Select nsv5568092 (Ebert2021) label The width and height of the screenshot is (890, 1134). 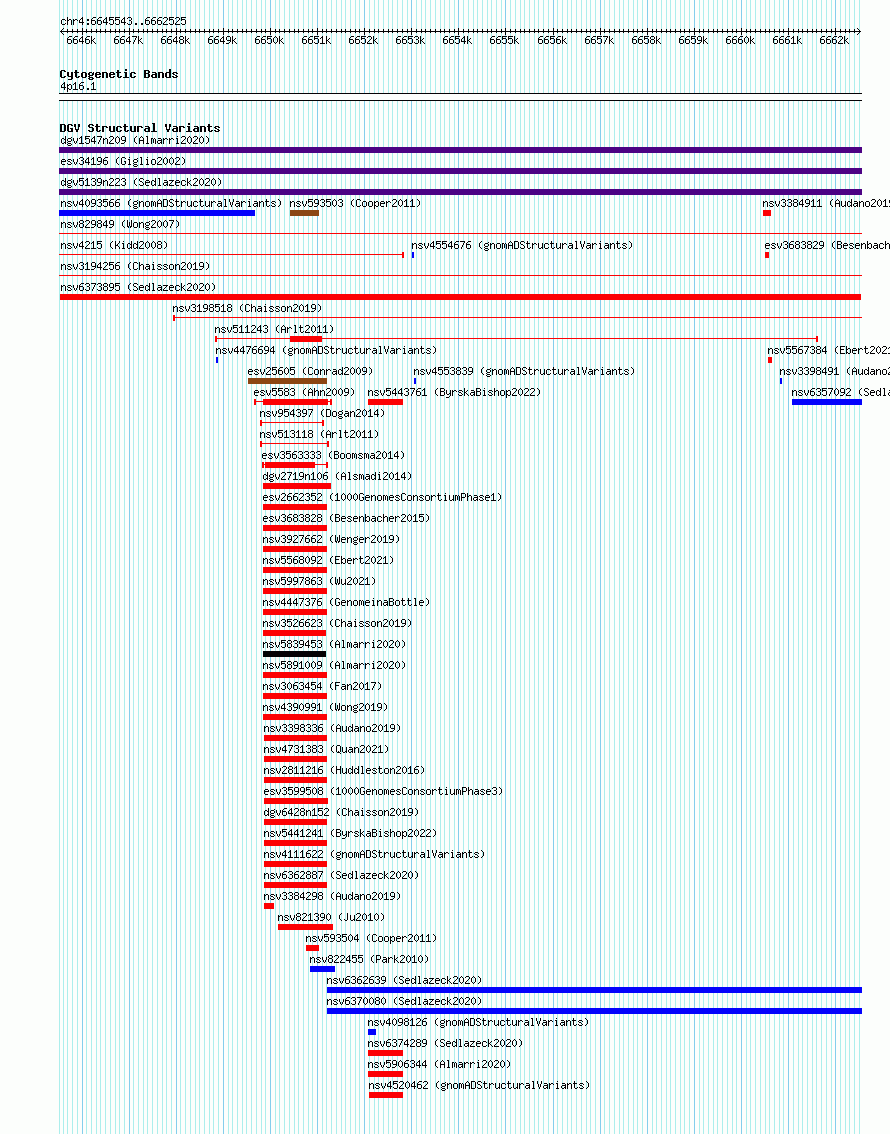tap(328, 560)
